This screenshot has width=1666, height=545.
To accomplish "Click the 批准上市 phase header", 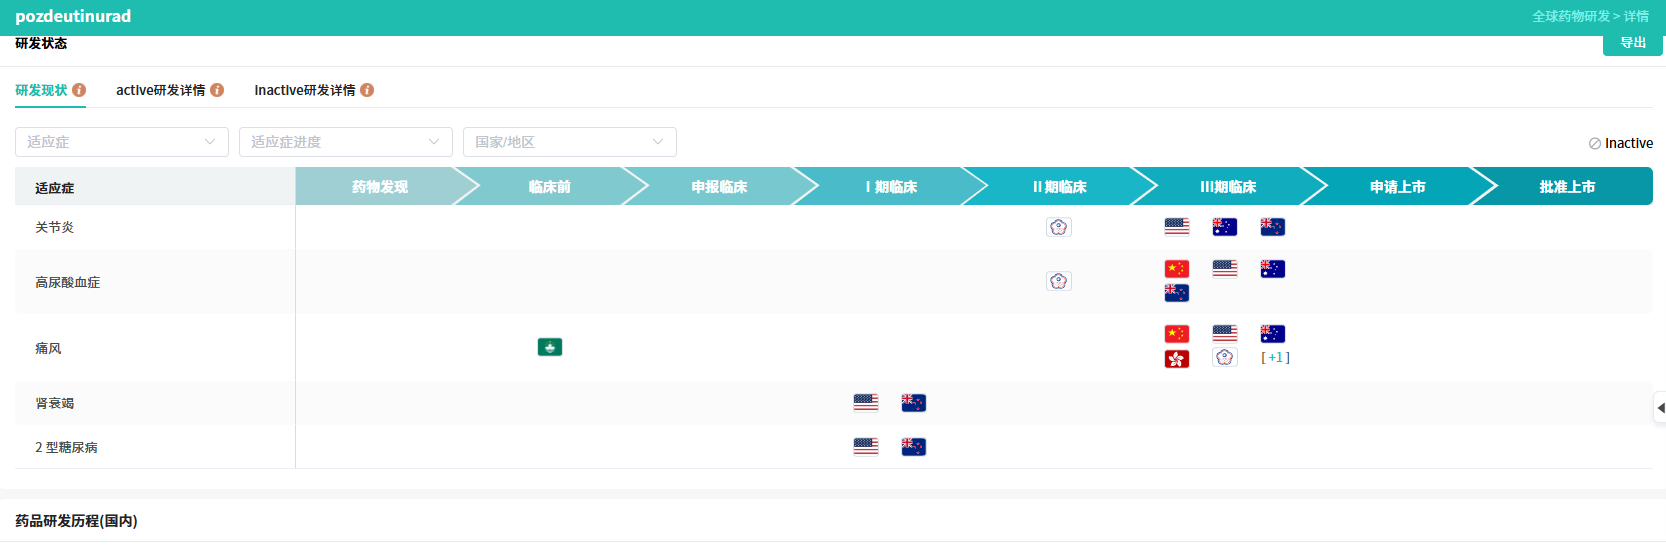I will [x=1567, y=187].
